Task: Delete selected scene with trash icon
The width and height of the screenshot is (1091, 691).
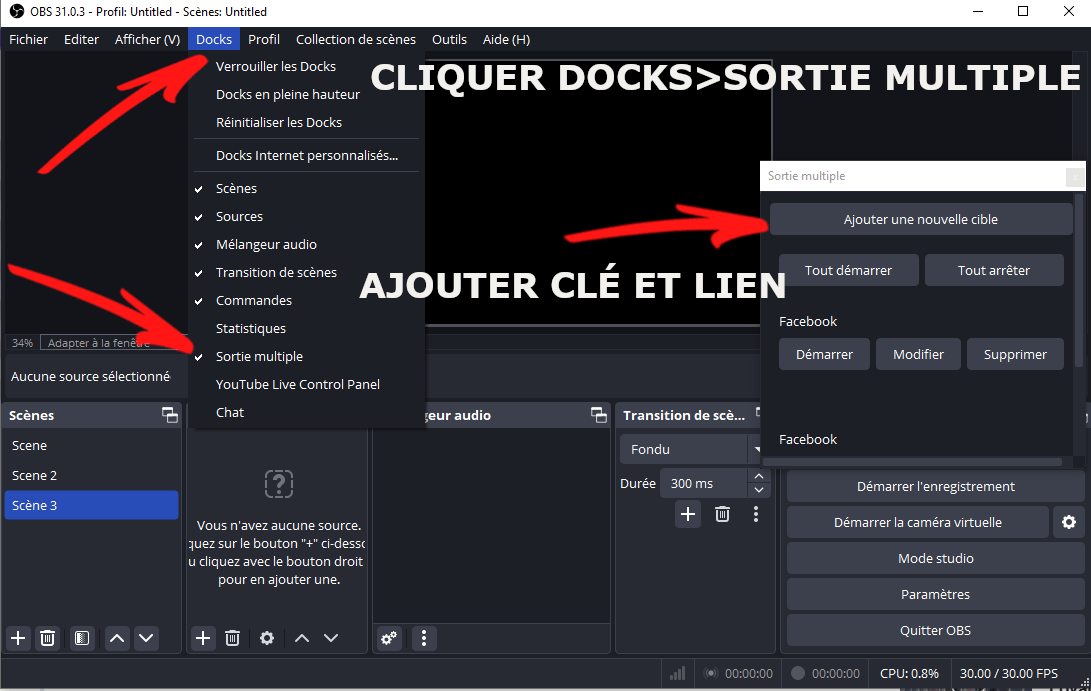Action: 47,638
